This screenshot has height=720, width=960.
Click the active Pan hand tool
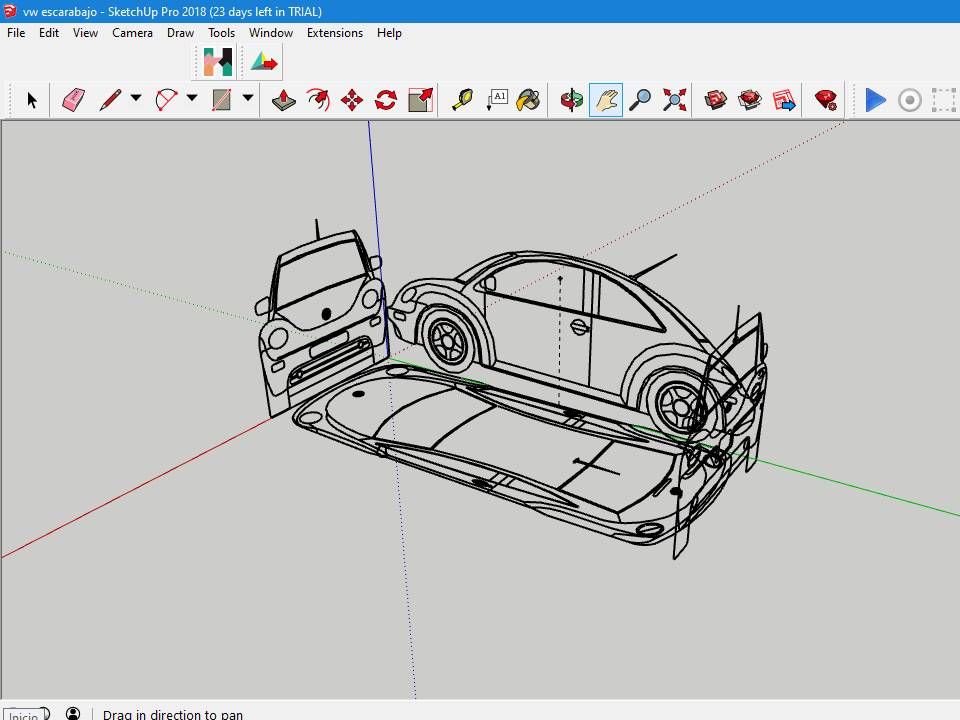[606, 100]
